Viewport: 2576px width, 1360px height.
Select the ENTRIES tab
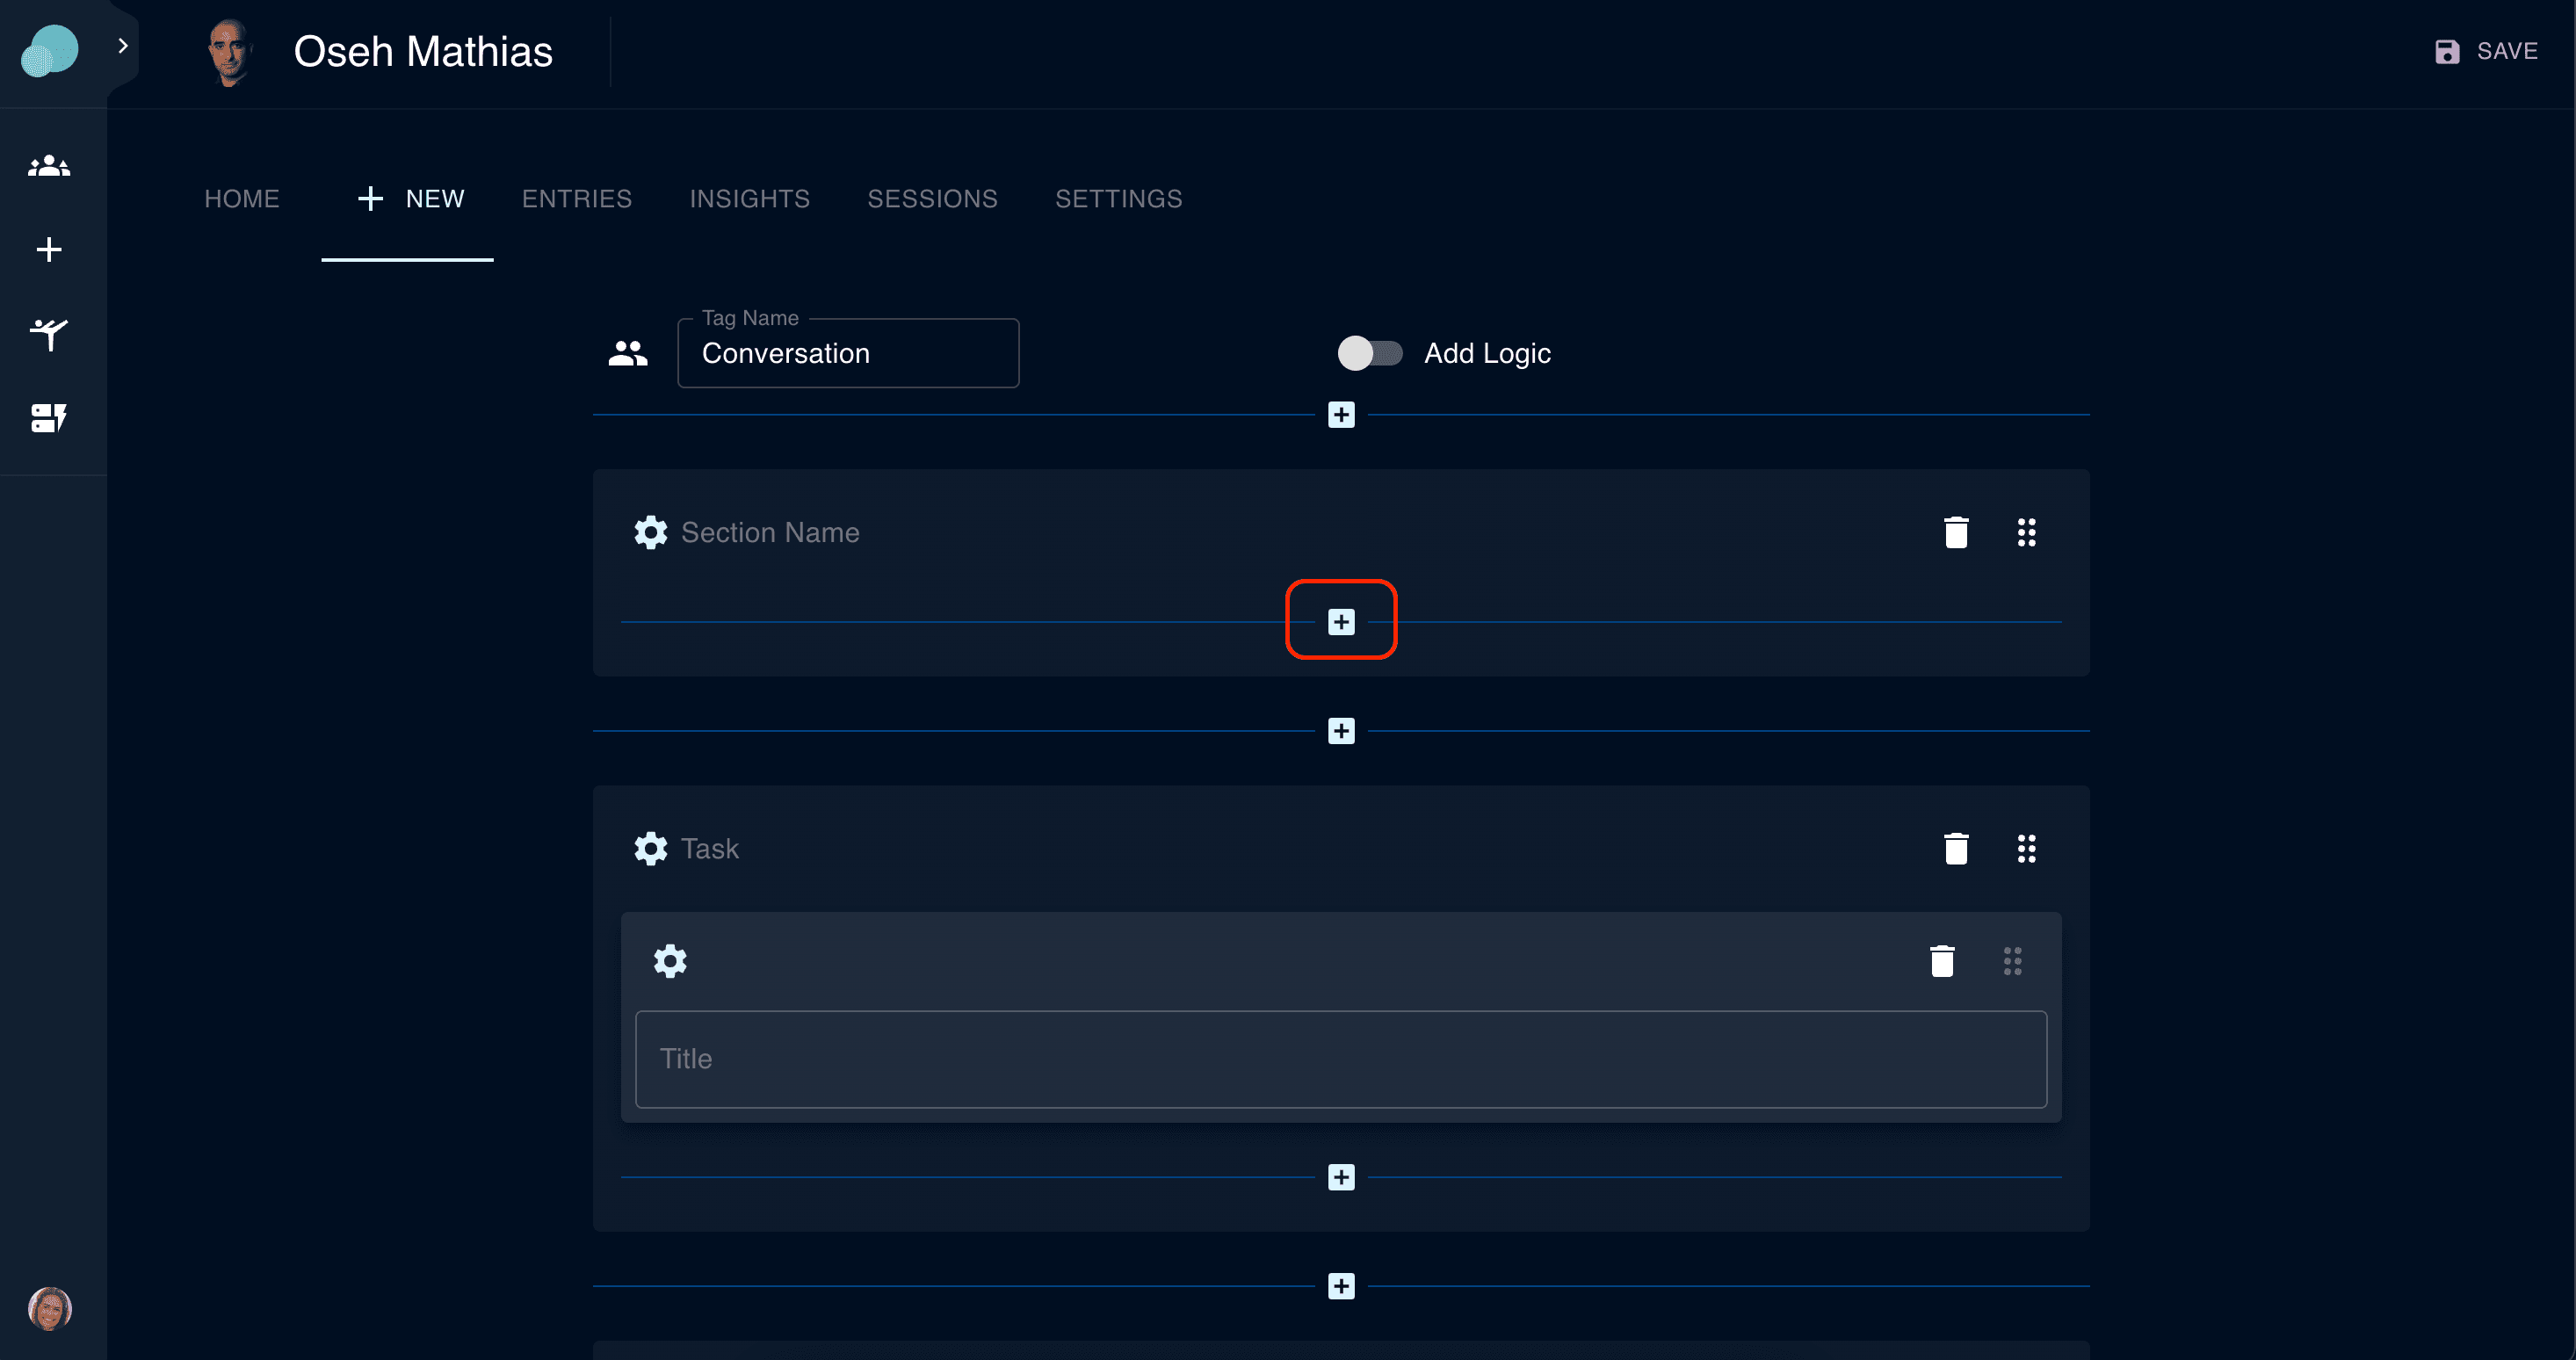575,198
